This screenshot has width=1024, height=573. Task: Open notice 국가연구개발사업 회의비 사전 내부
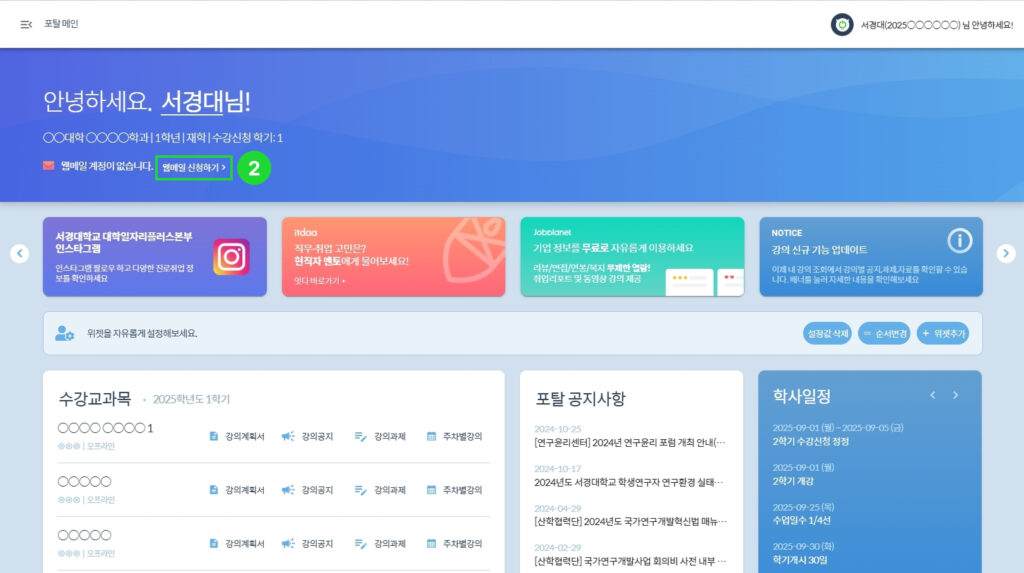tap(630, 561)
